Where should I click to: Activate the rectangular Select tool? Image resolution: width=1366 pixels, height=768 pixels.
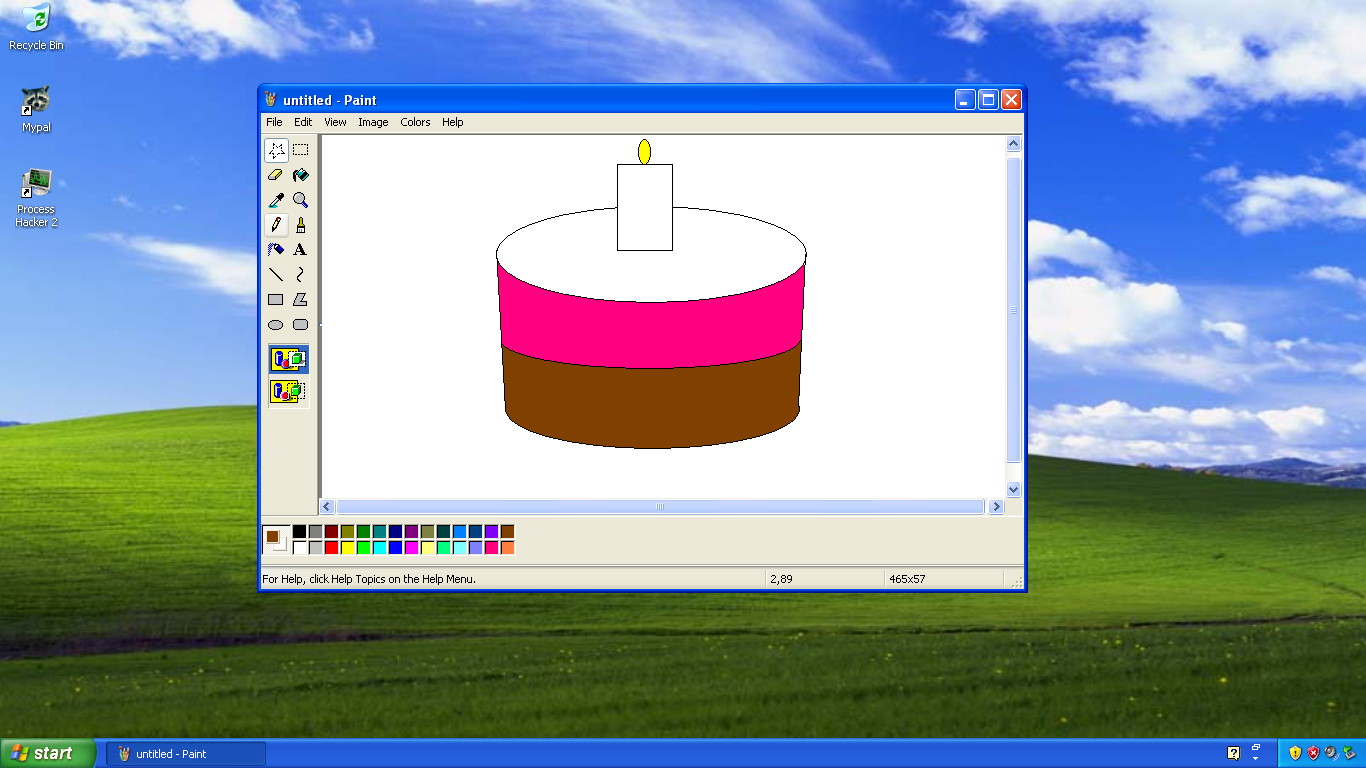(301, 150)
